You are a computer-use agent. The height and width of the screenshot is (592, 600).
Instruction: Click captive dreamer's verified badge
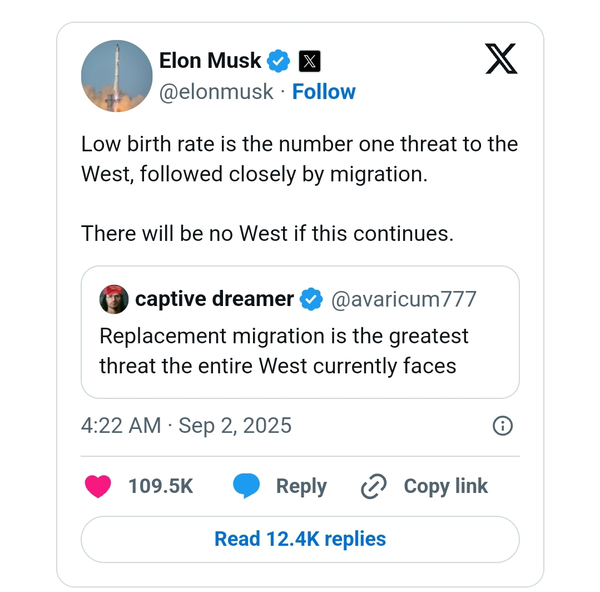pyautogui.click(x=312, y=298)
